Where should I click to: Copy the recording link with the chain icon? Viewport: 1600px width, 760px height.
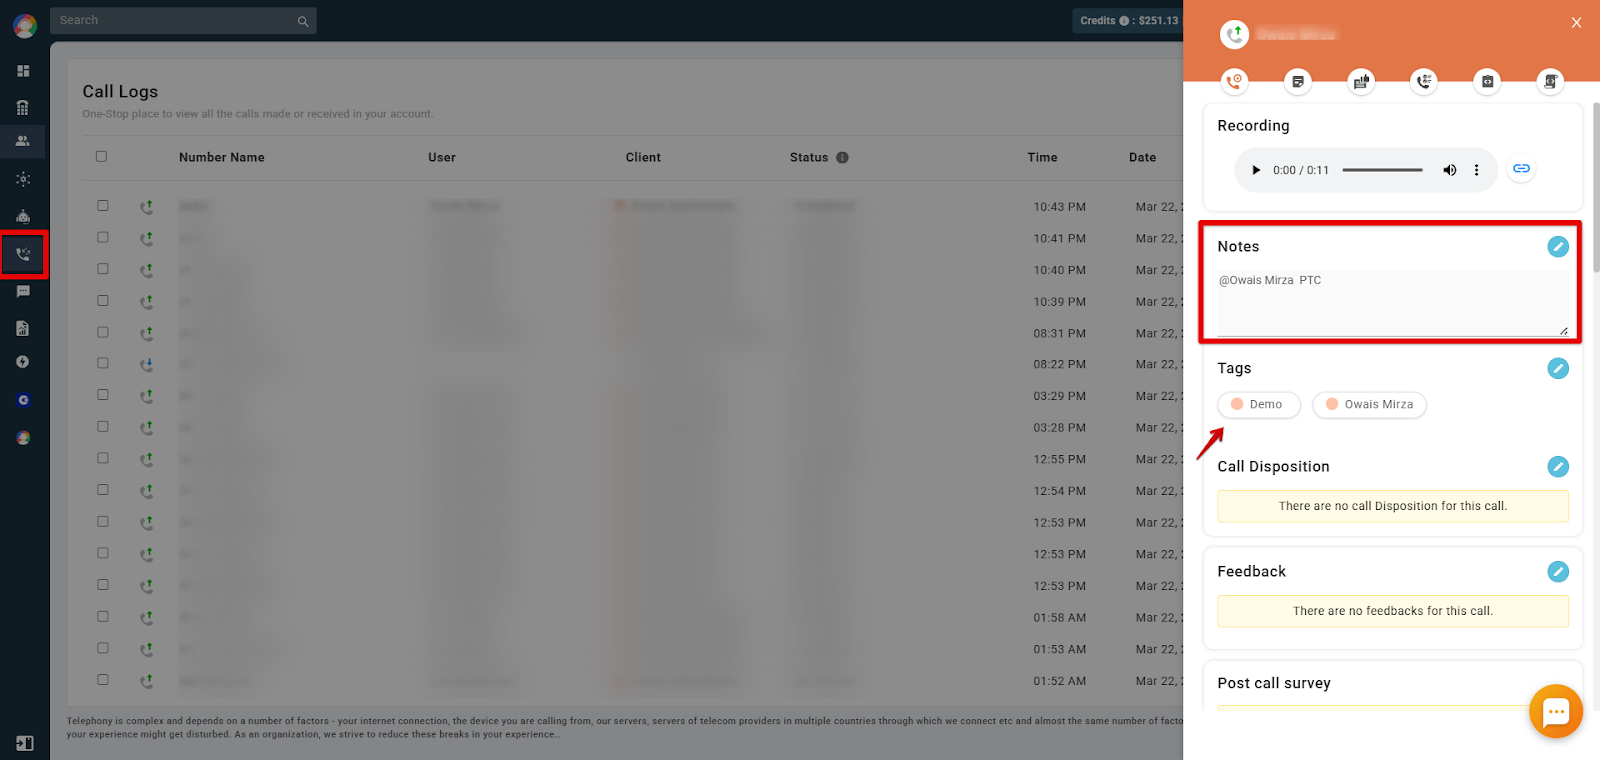tap(1521, 169)
